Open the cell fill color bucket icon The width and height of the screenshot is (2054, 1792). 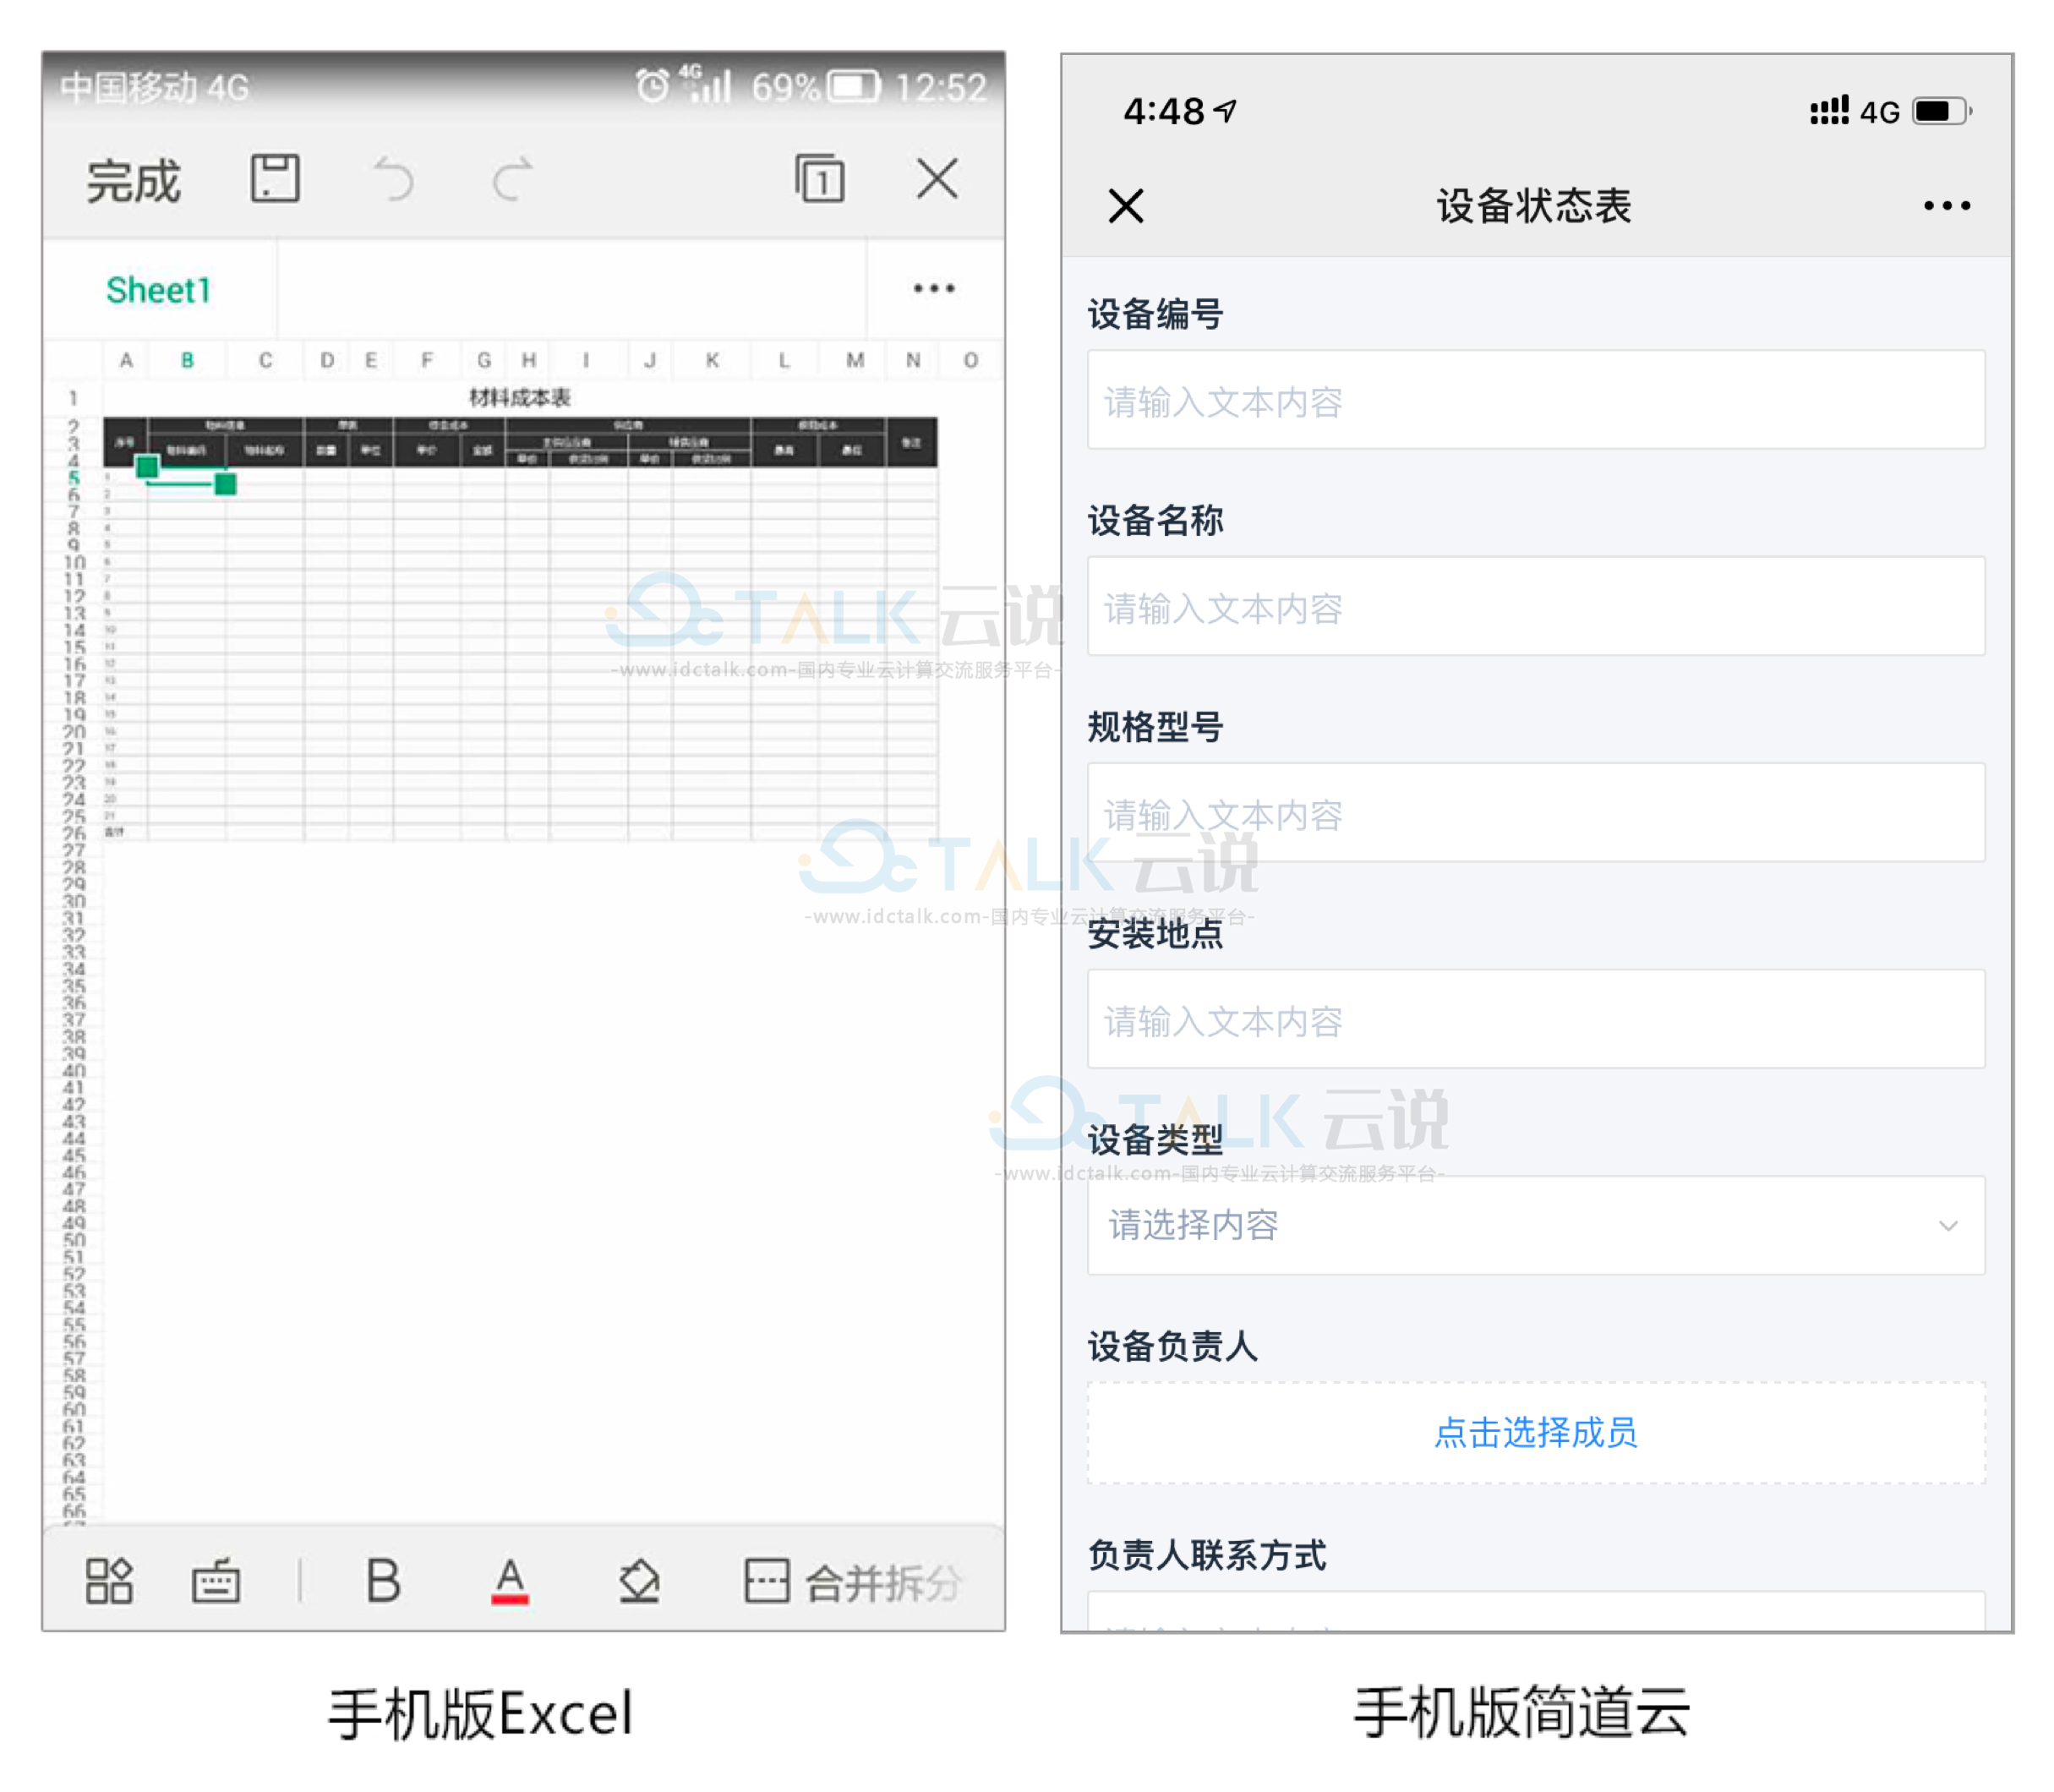click(x=639, y=1581)
